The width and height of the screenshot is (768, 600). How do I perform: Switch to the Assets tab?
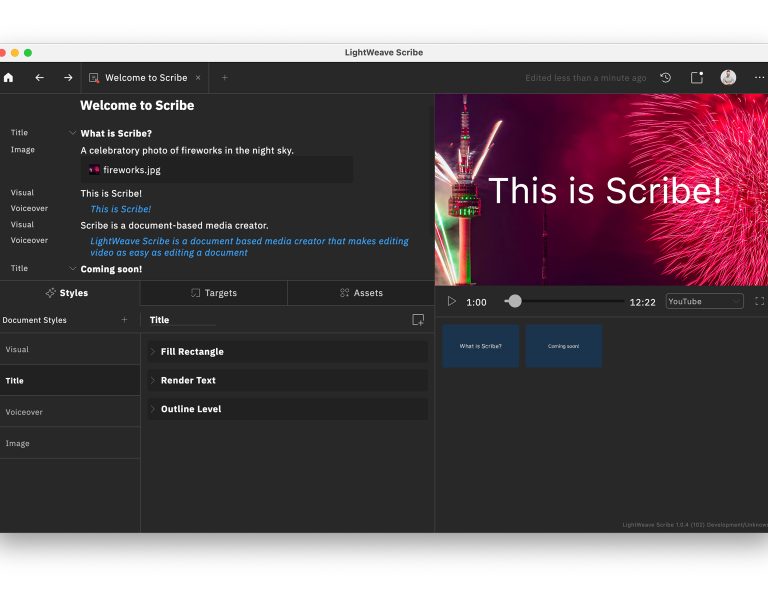click(361, 293)
